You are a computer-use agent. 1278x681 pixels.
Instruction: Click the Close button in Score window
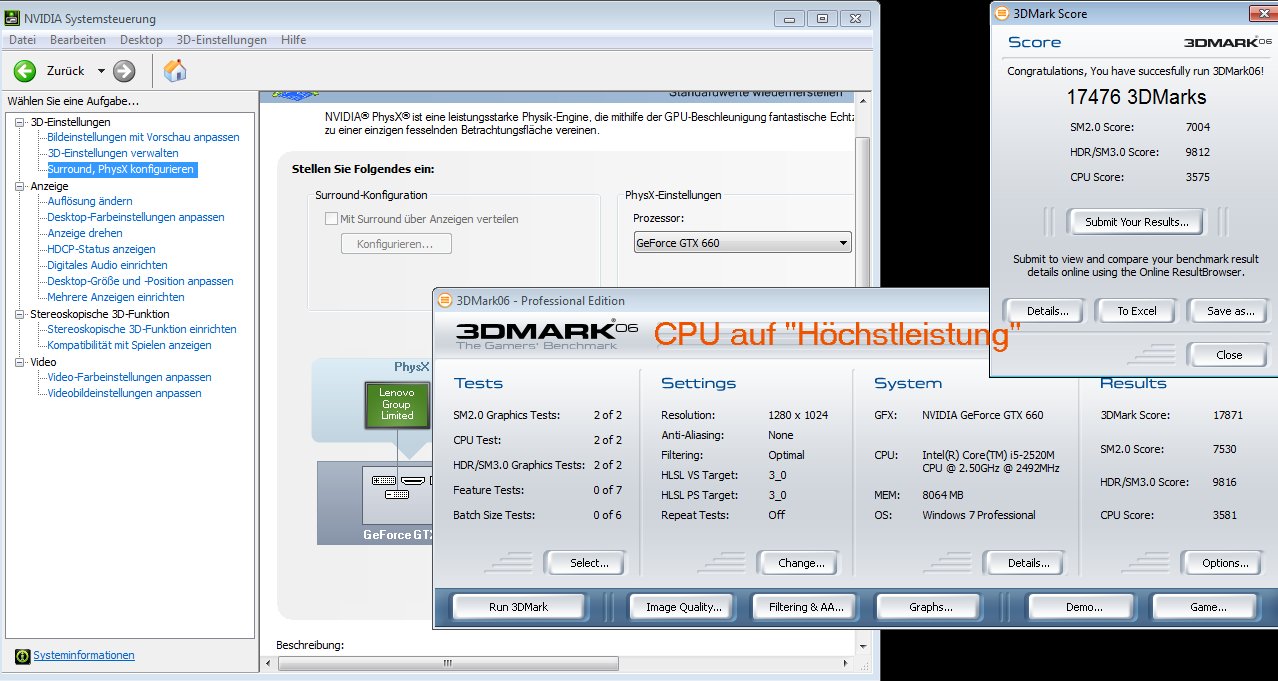coord(1229,355)
